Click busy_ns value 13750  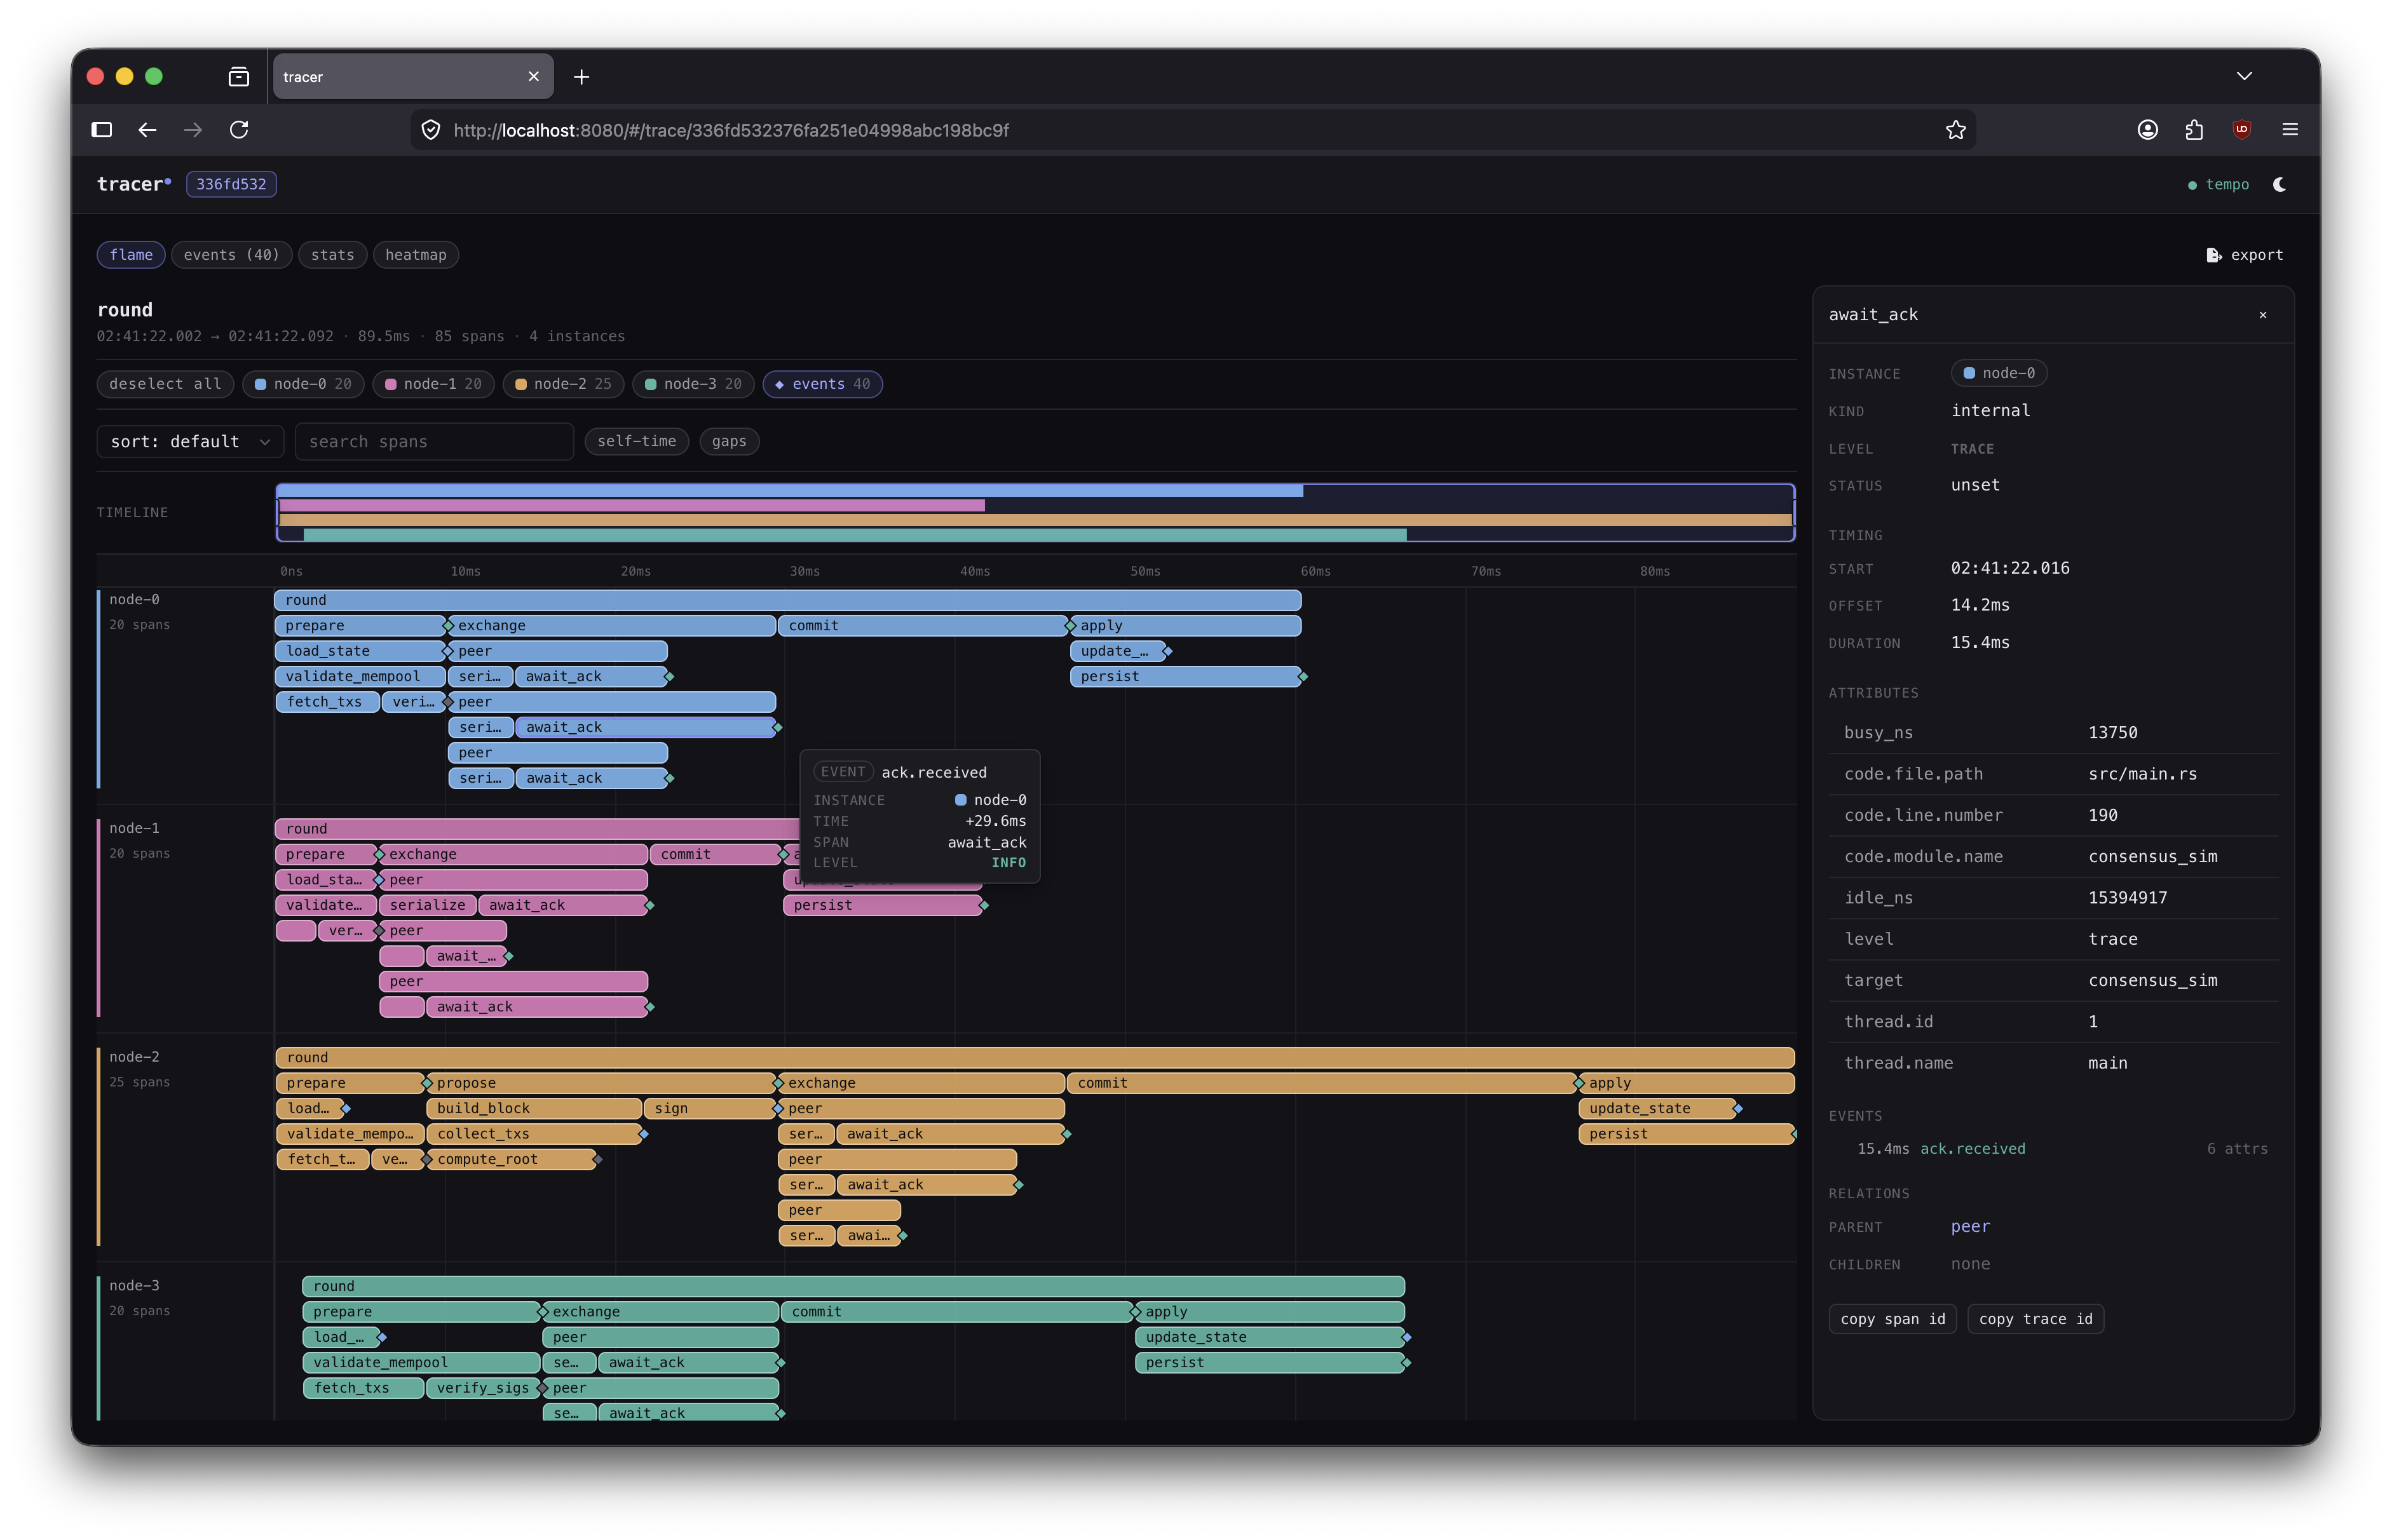coord(2112,733)
